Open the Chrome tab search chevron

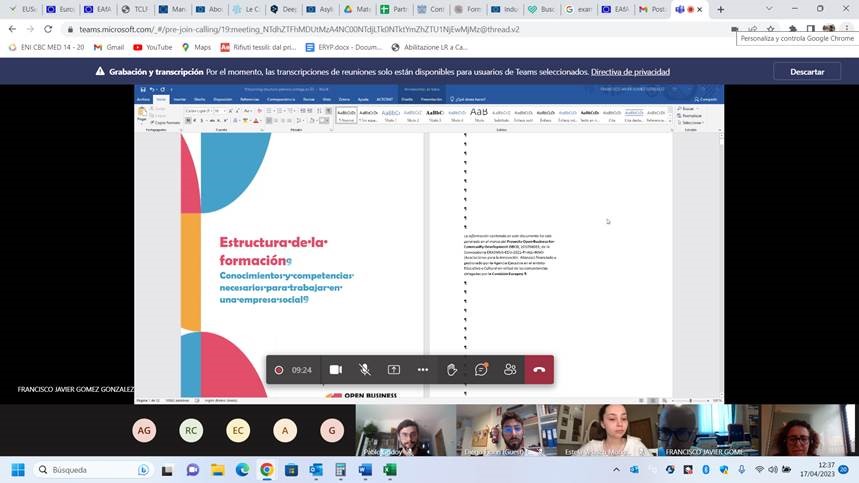pos(769,9)
